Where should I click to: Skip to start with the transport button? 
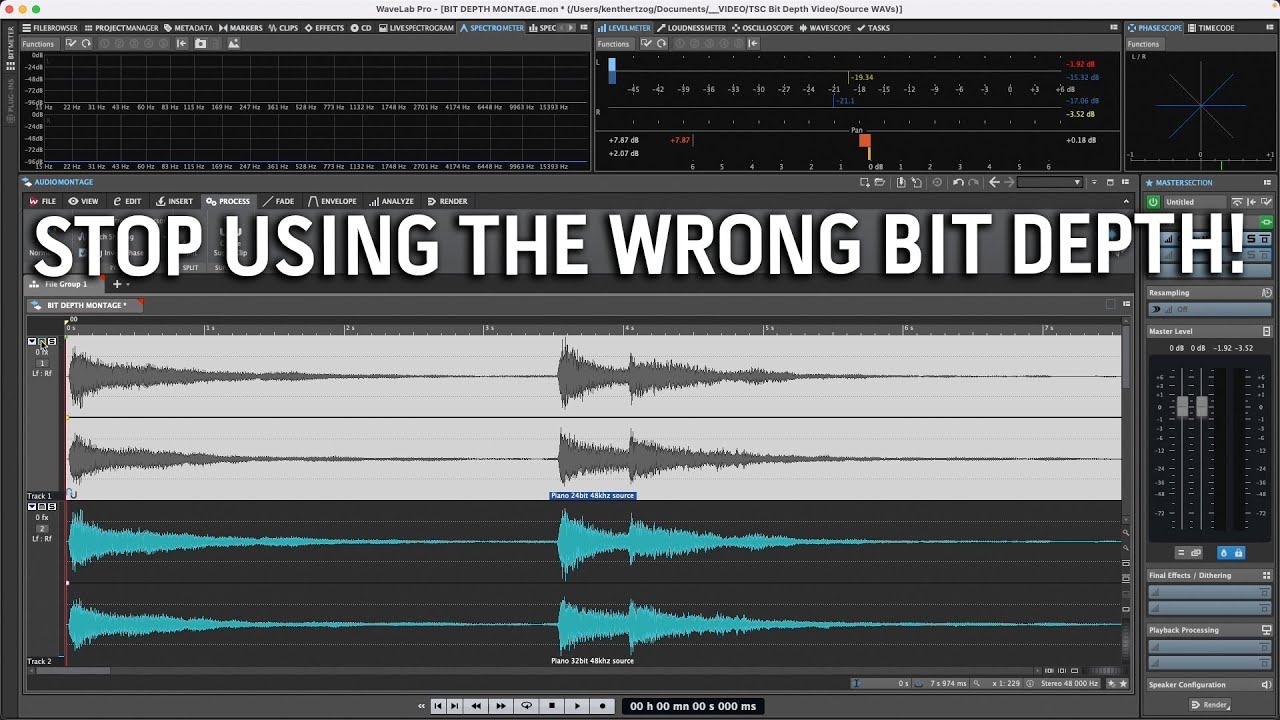pos(437,706)
